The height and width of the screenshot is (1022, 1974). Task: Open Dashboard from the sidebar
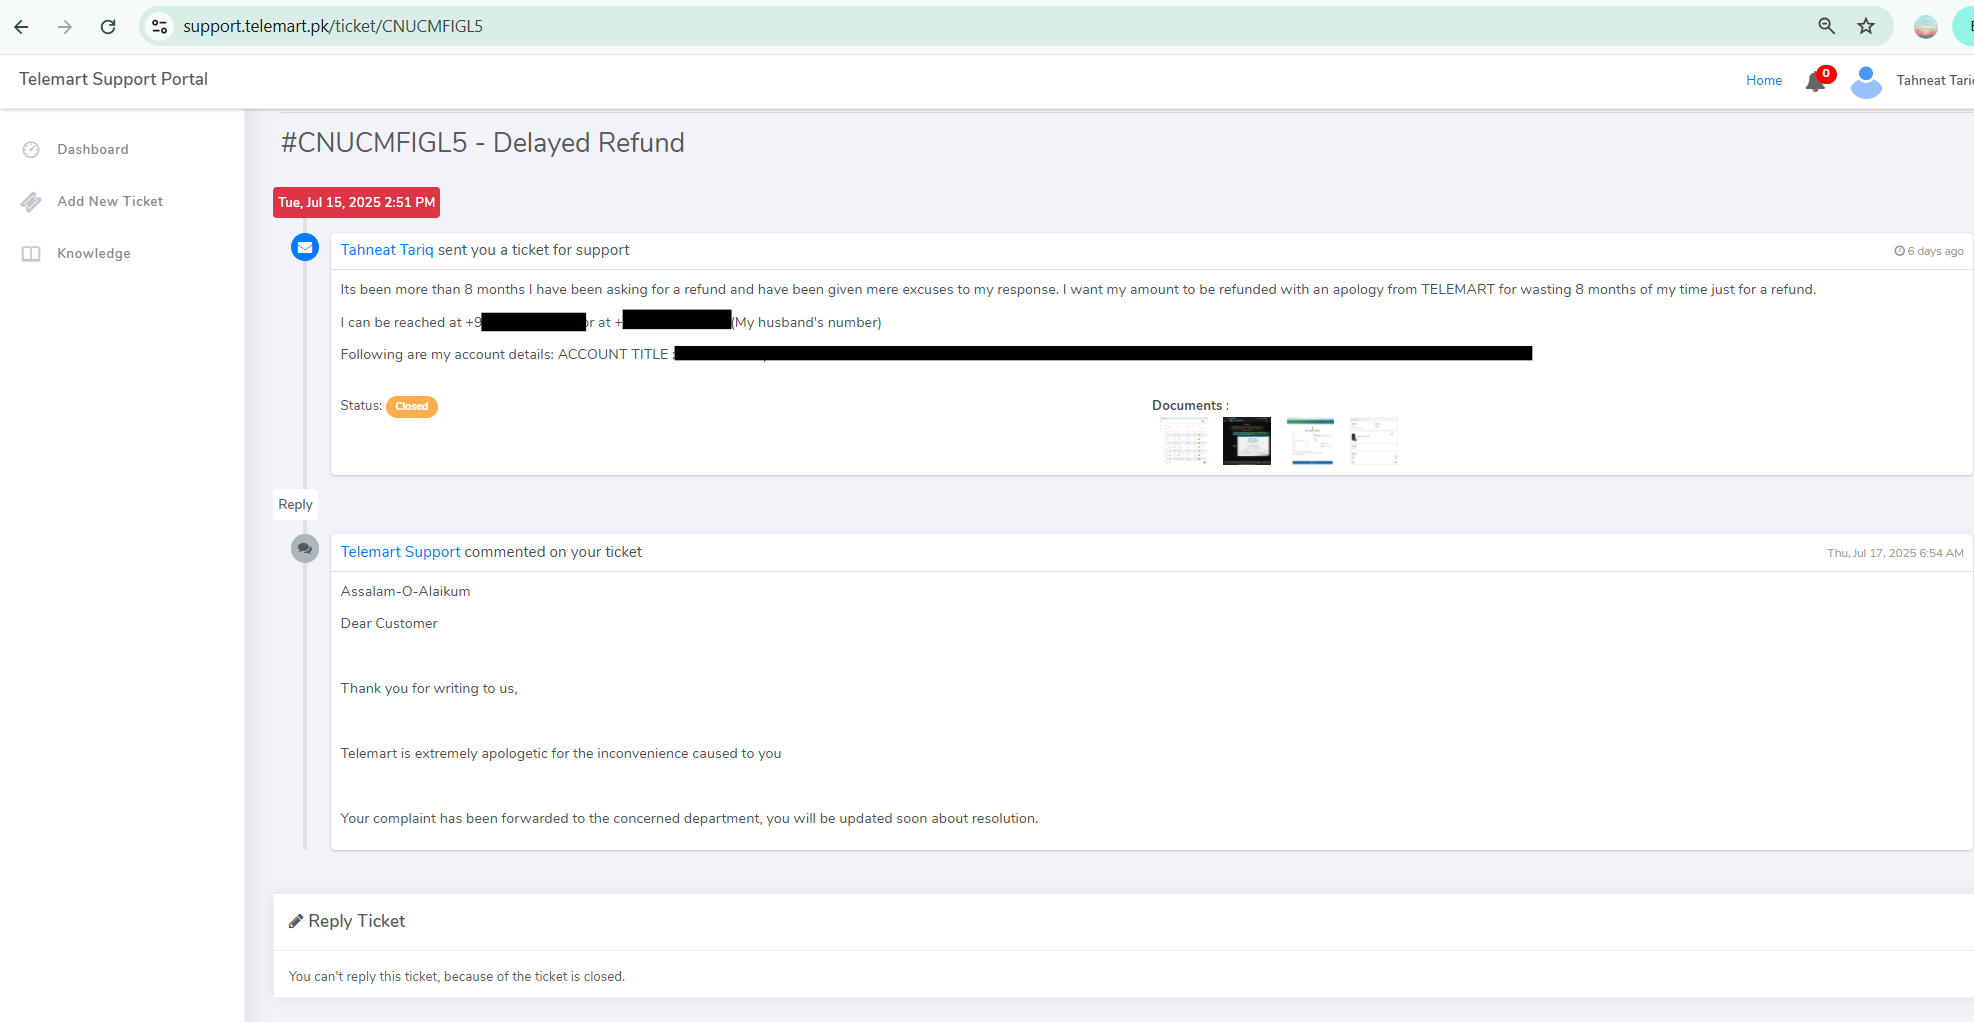point(93,149)
